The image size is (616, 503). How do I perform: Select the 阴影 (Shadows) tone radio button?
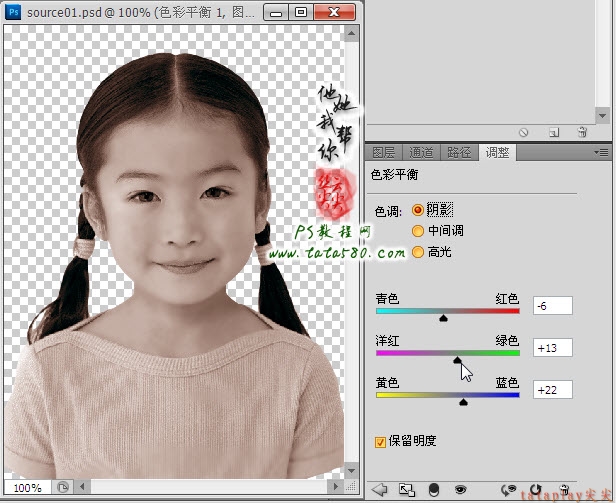point(418,210)
